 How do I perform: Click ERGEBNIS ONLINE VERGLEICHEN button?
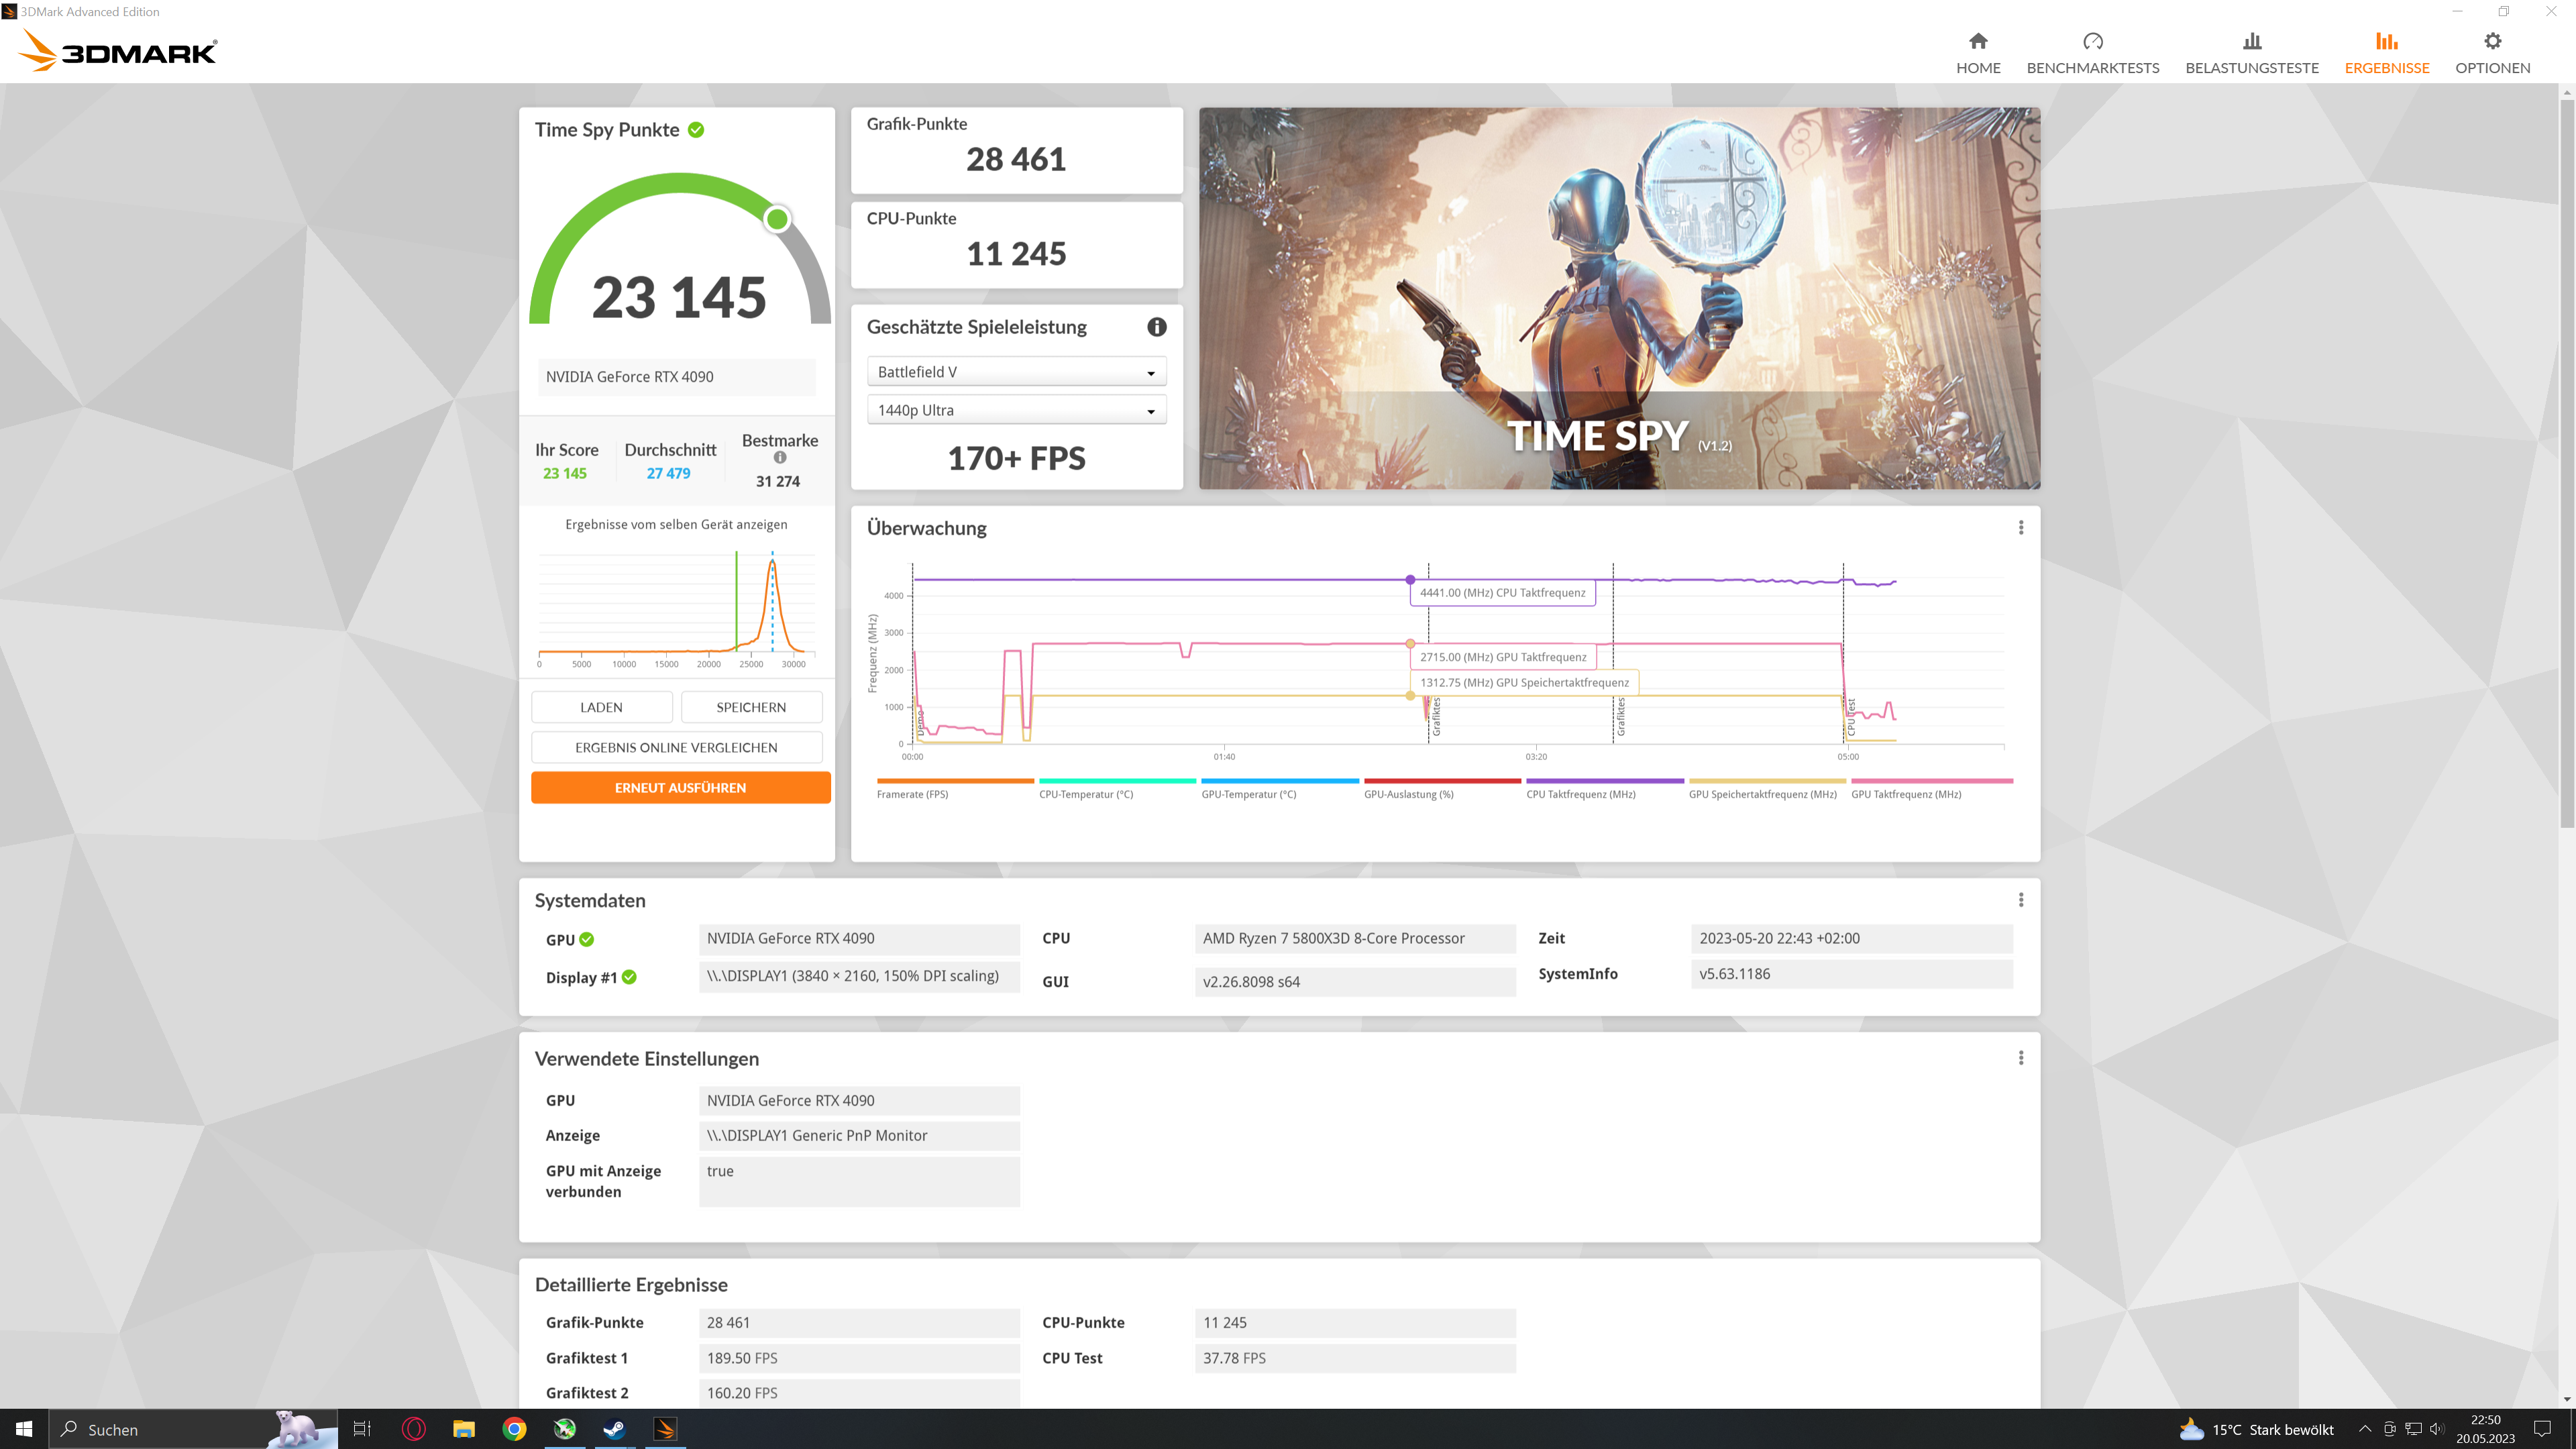[x=676, y=747]
